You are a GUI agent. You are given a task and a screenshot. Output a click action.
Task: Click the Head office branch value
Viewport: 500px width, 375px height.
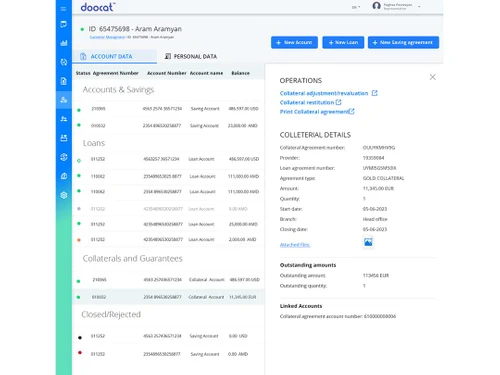pyautogui.click(x=375, y=219)
